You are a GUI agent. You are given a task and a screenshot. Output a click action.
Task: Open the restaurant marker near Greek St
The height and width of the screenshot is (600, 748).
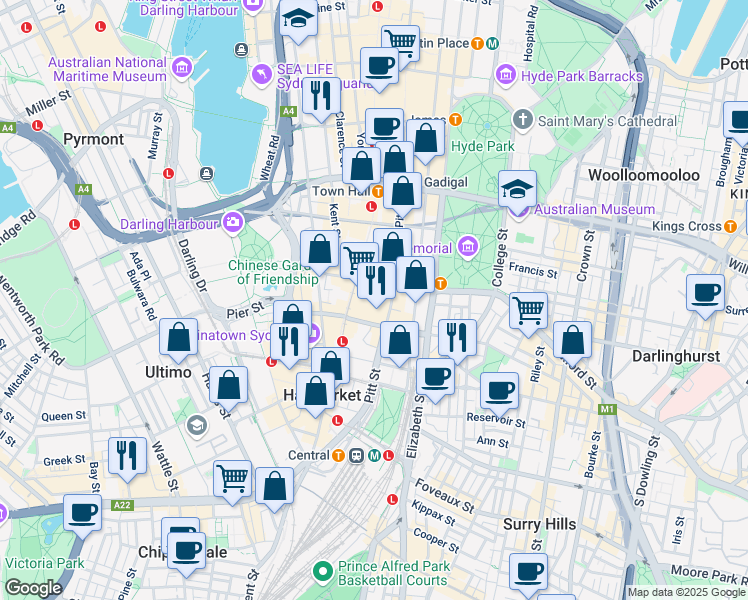[x=127, y=456]
